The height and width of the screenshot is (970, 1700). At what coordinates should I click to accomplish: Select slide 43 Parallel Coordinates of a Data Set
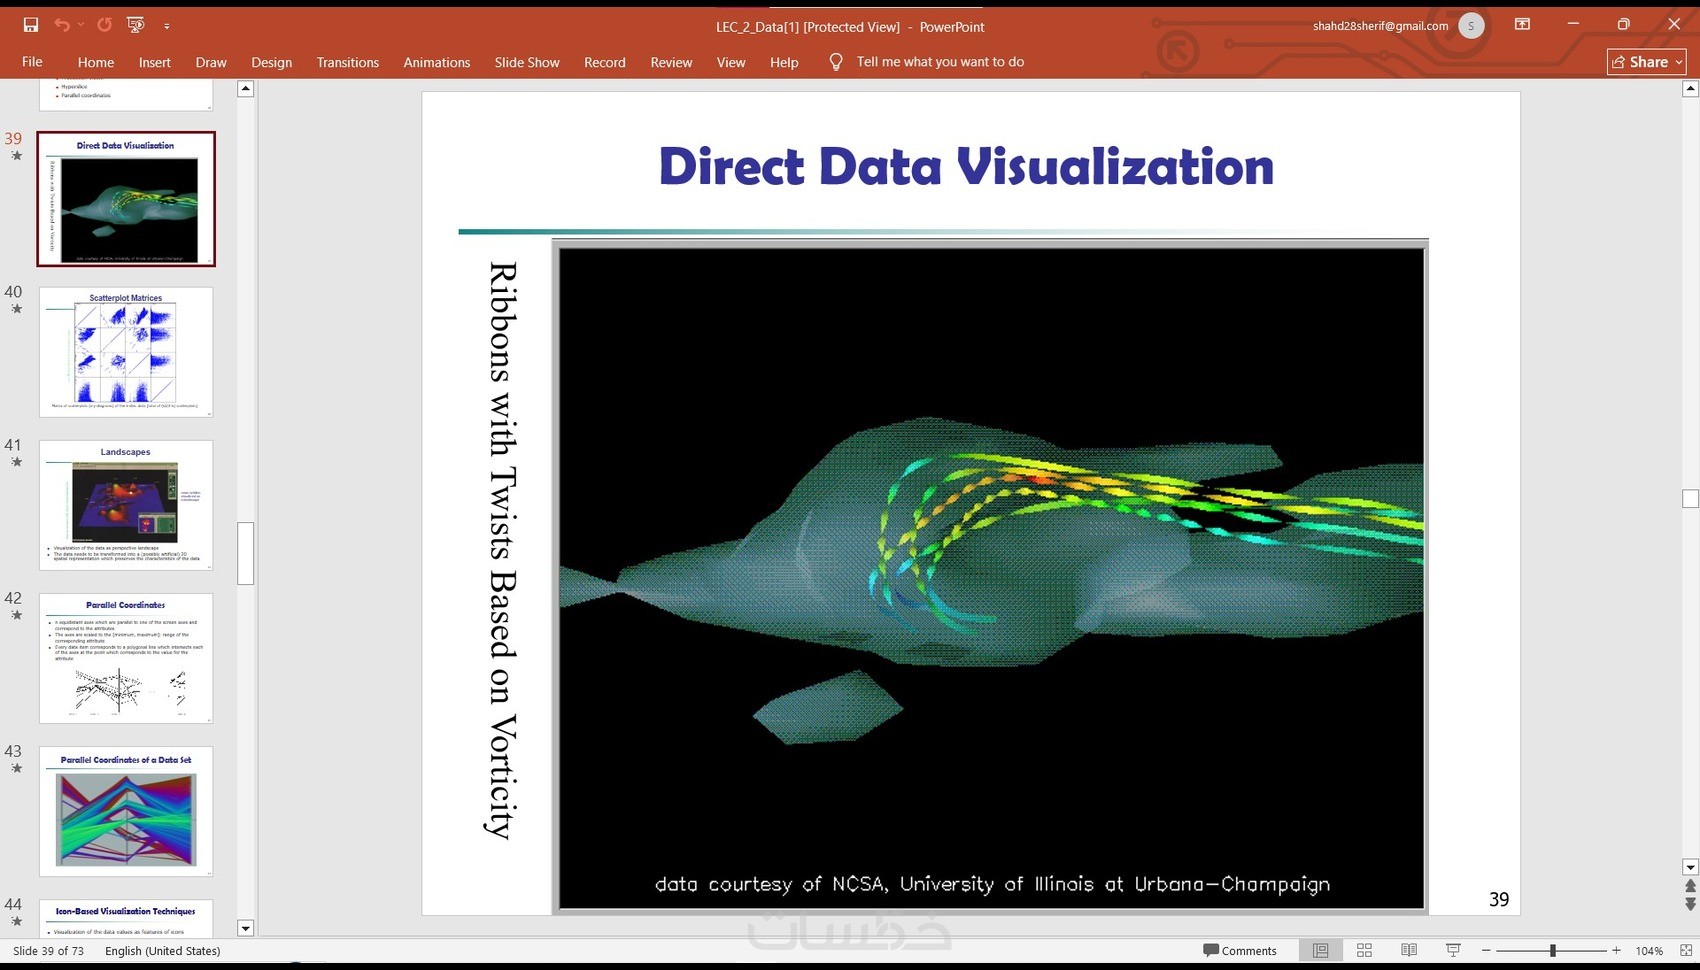click(126, 811)
